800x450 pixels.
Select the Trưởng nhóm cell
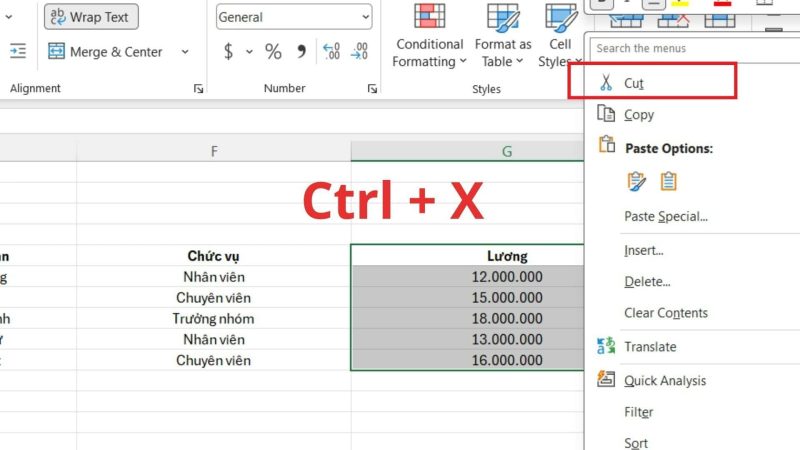214,318
